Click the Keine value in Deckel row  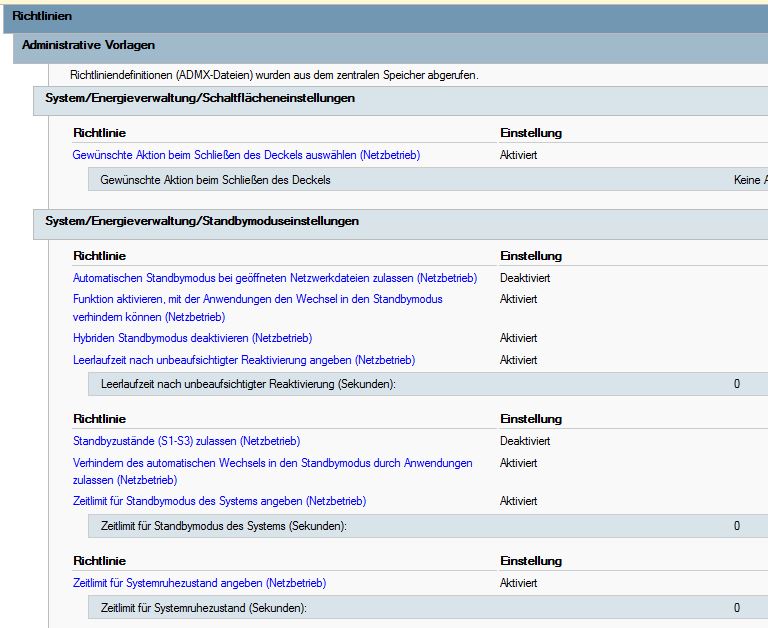click(x=750, y=180)
